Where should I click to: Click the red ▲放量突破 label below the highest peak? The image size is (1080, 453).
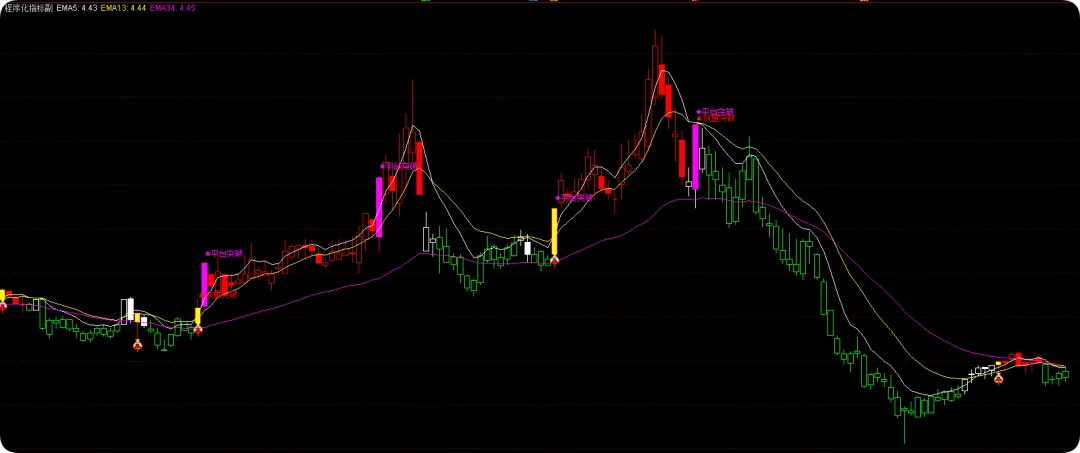715,118
